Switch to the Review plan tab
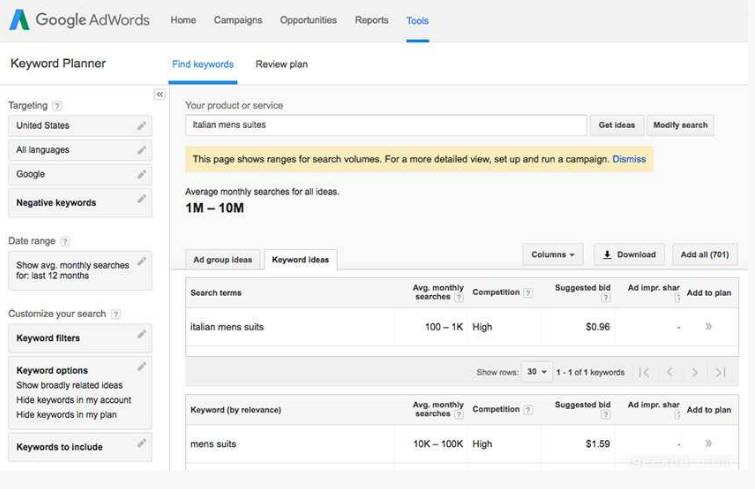 [281, 64]
